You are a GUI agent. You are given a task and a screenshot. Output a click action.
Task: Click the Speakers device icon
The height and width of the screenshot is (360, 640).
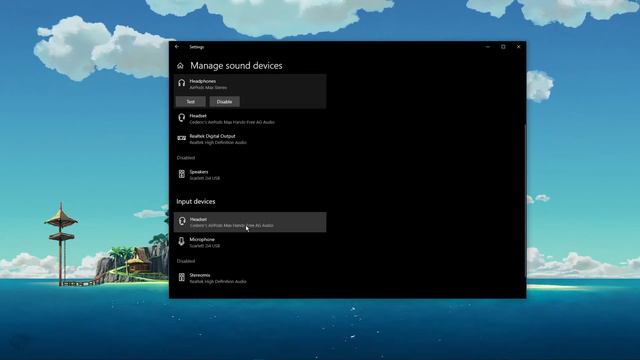pyautogui.click(x=182, y=174)
